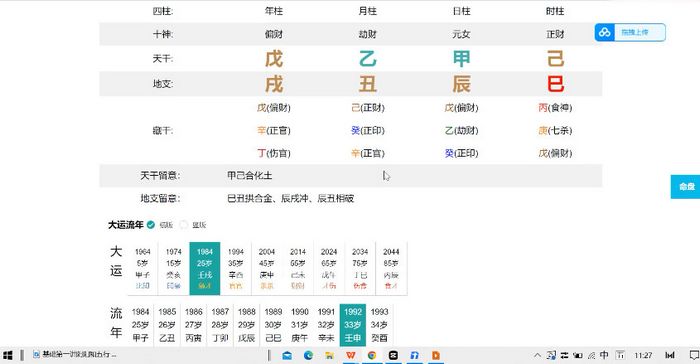
Task: Click the text 甲己合化土
Action: (250, 176)
